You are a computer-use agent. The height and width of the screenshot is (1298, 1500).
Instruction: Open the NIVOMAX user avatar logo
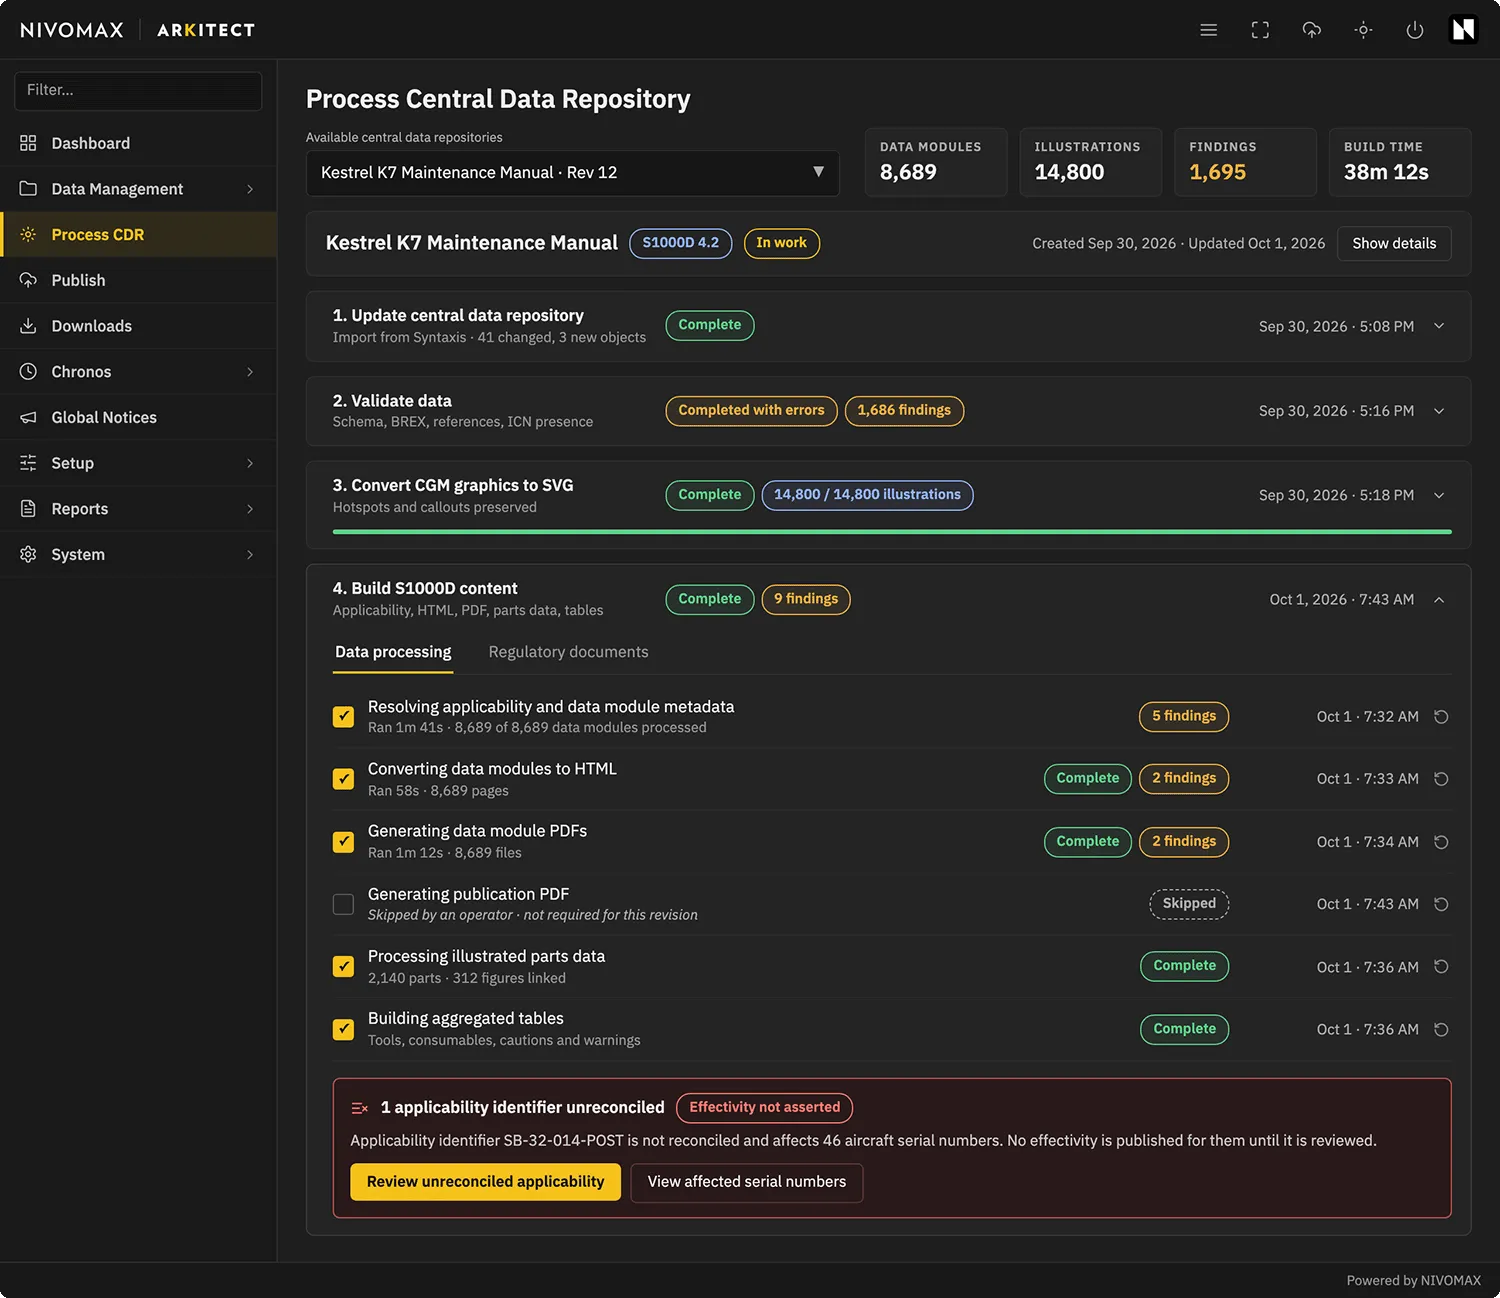coord(1463,30)
